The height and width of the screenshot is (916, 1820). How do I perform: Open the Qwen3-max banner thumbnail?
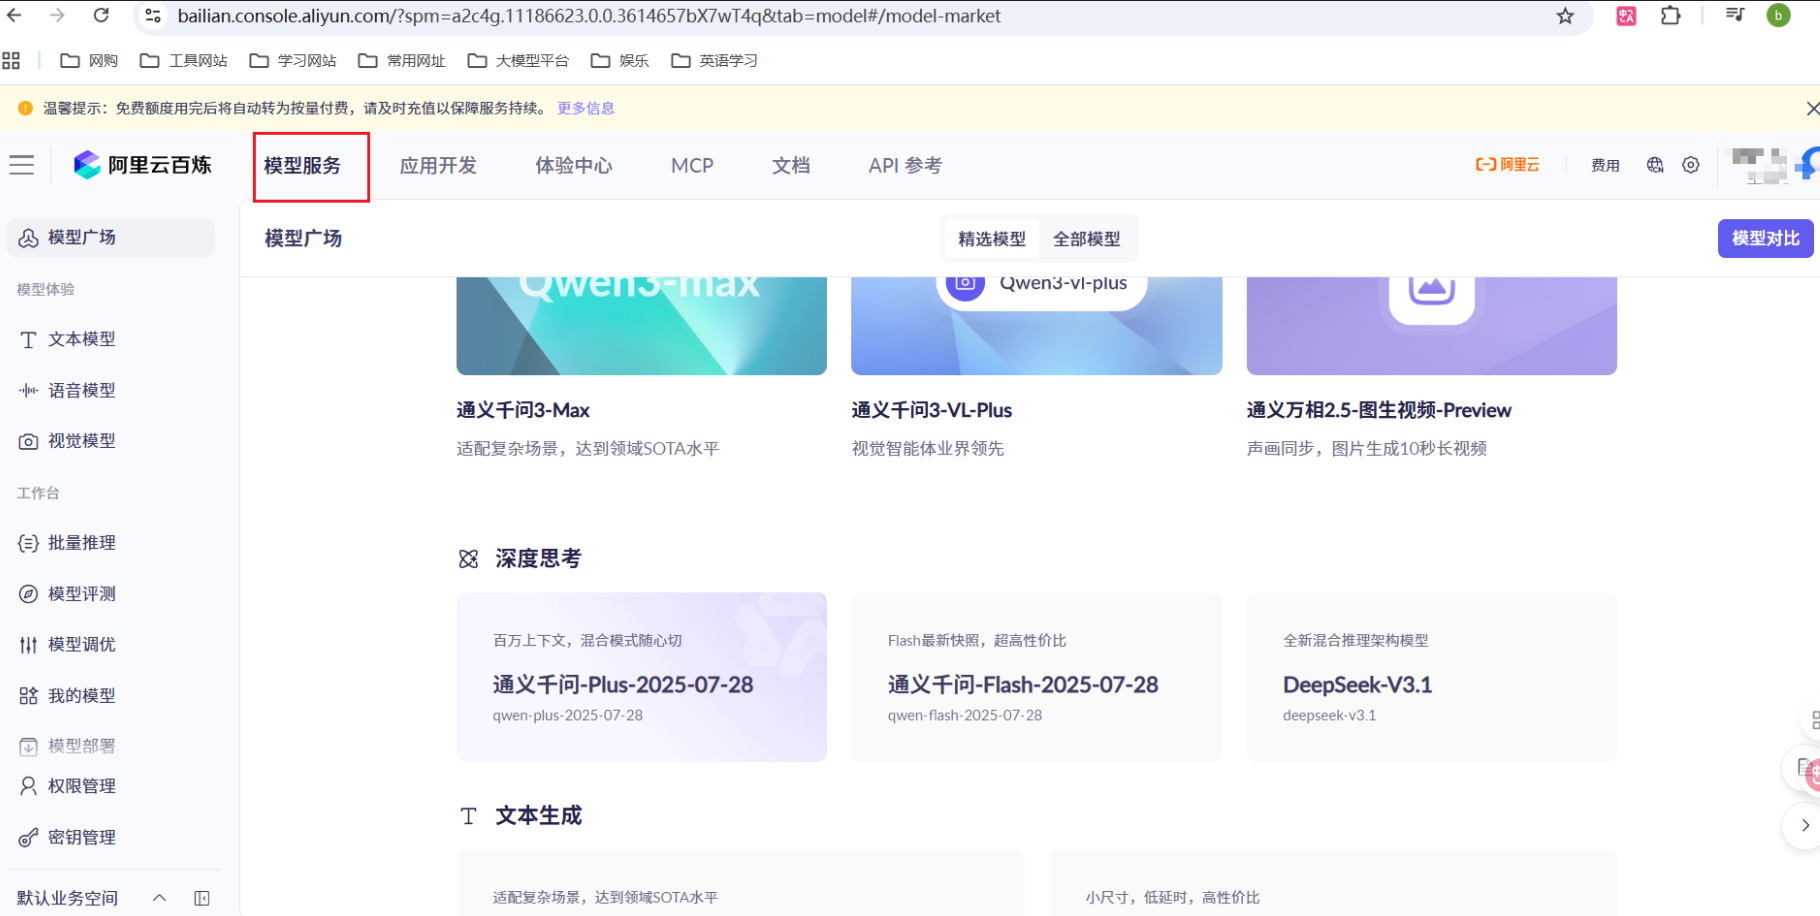click(x=641, y=326)
